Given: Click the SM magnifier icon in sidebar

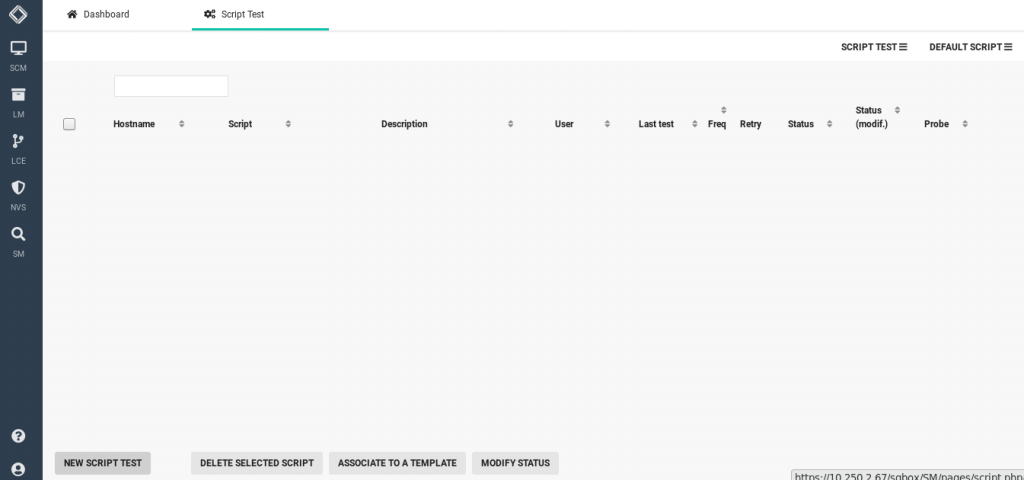Looking at the screenshot, I should [18, 234].
